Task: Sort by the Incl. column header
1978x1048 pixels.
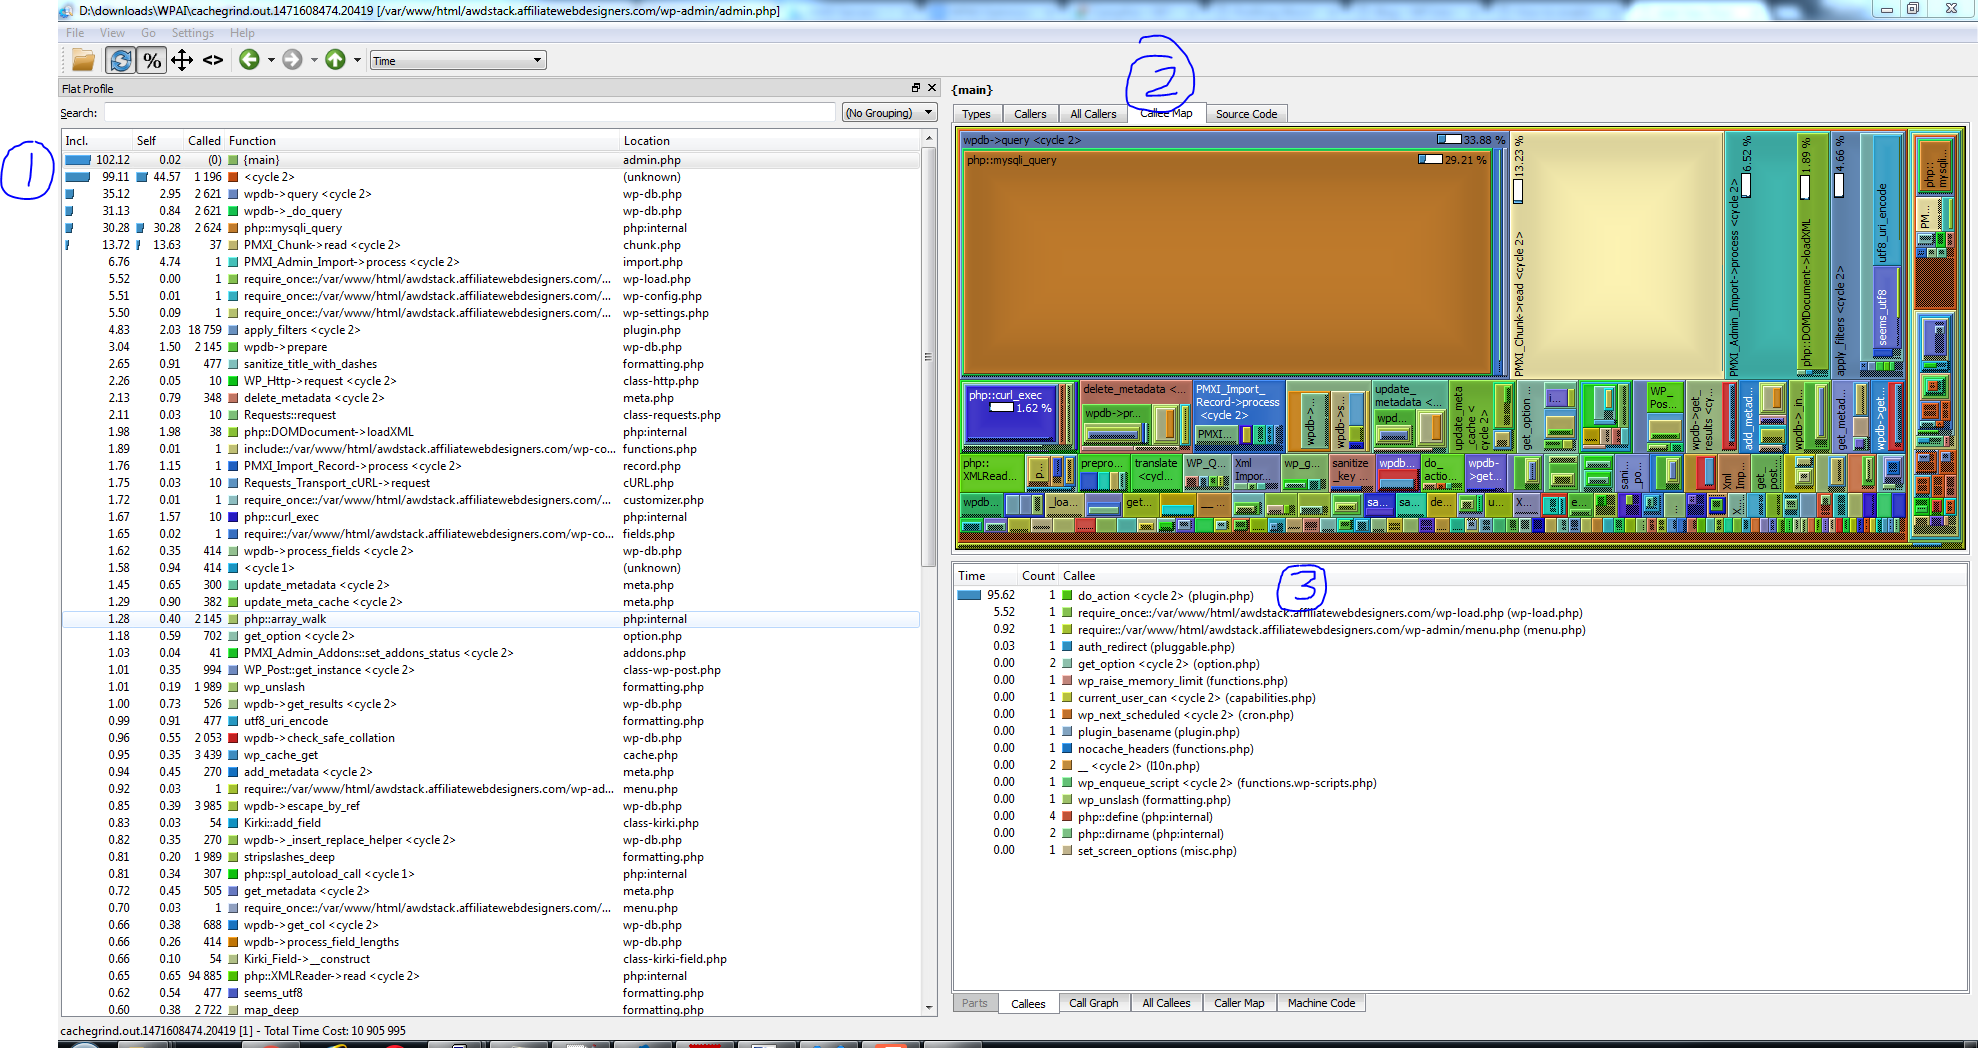Action: click(x=77, y=141)
